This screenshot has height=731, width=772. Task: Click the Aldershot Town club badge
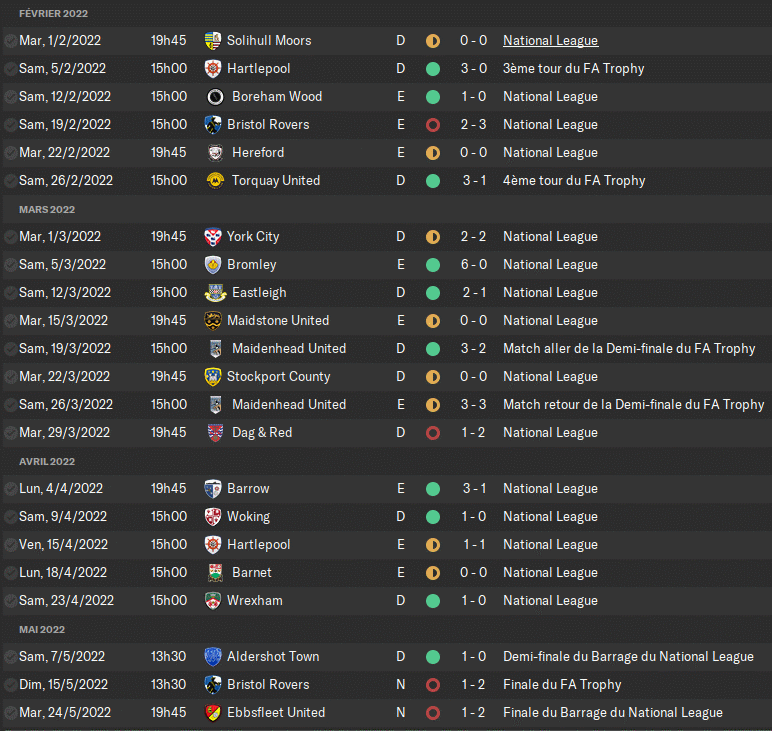pos(212,657)
